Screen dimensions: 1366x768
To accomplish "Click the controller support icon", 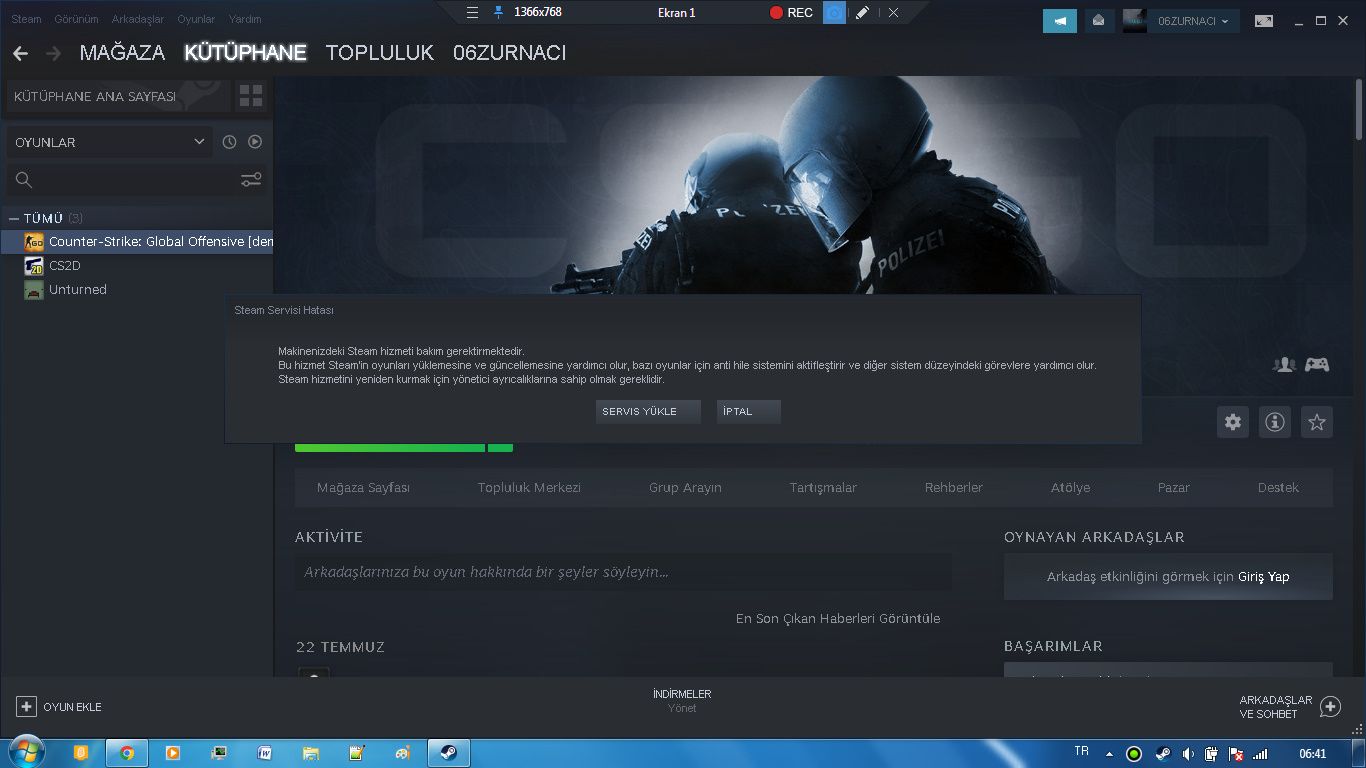I will (1317, 365).
